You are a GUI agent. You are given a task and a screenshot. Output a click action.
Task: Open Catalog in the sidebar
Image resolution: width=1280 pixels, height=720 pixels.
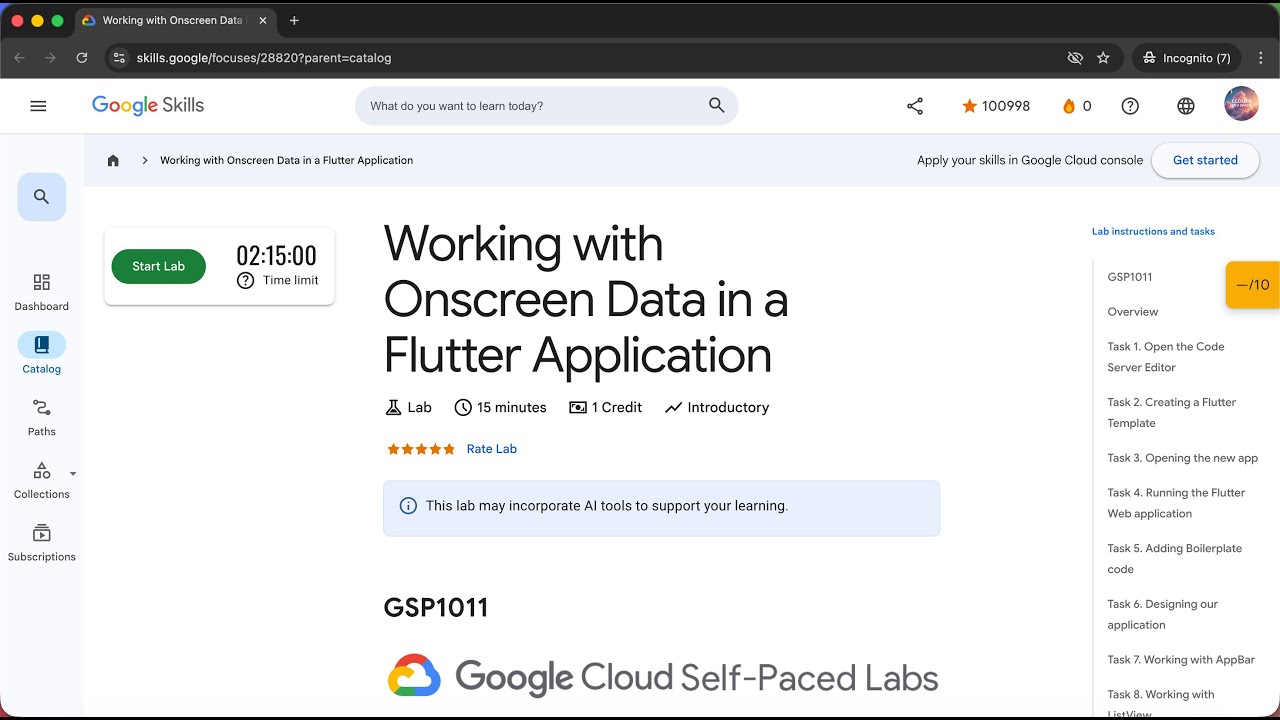[x=42, y=355]
